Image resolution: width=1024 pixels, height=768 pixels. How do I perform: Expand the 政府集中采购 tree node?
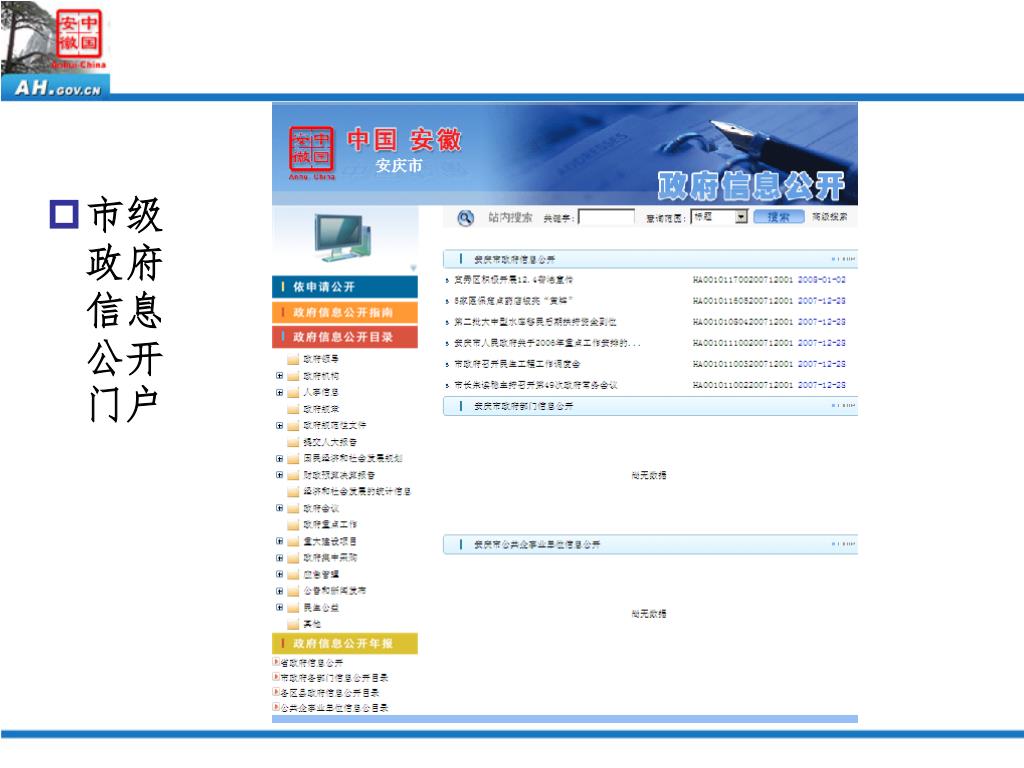coord(280,558)
